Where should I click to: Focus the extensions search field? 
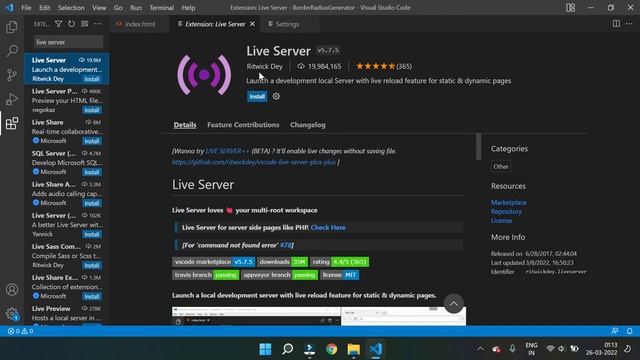pyautogui.click(x=68, y=42)
